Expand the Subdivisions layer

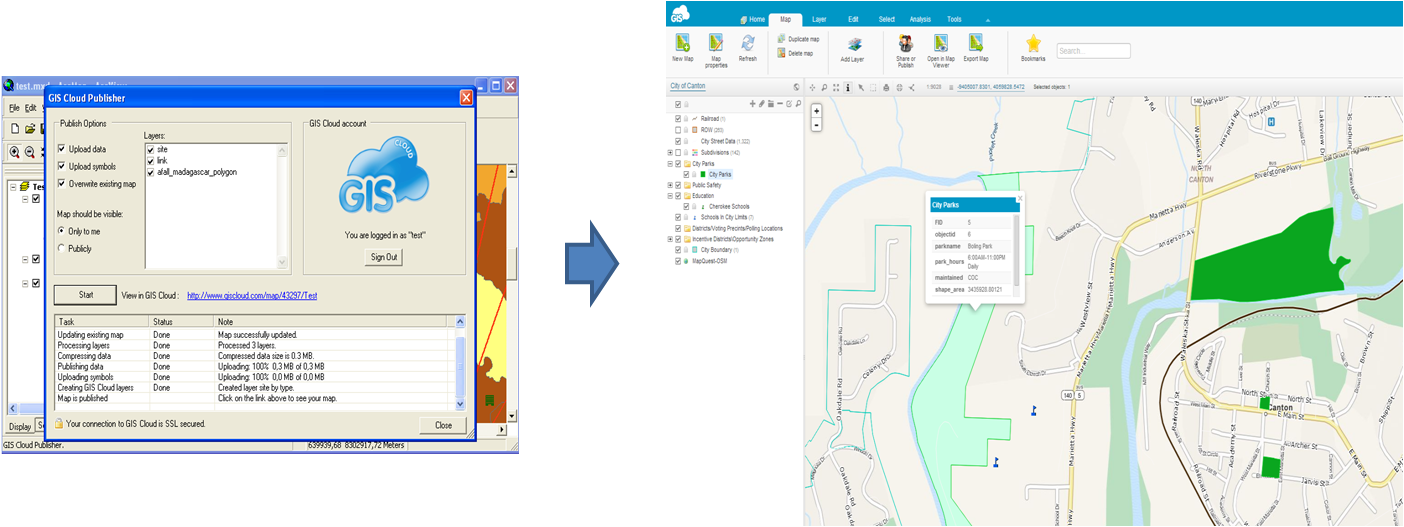click(x=670, y=152)
